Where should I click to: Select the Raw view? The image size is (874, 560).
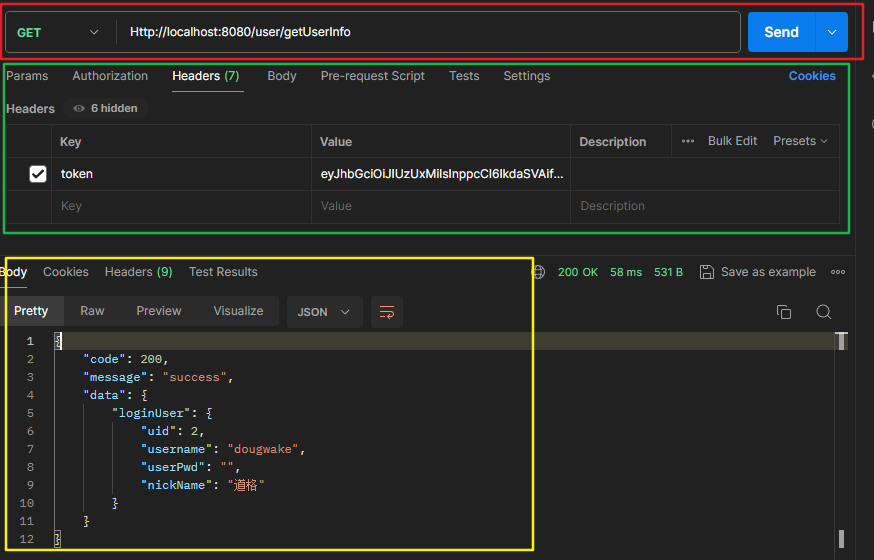(92, 311)
